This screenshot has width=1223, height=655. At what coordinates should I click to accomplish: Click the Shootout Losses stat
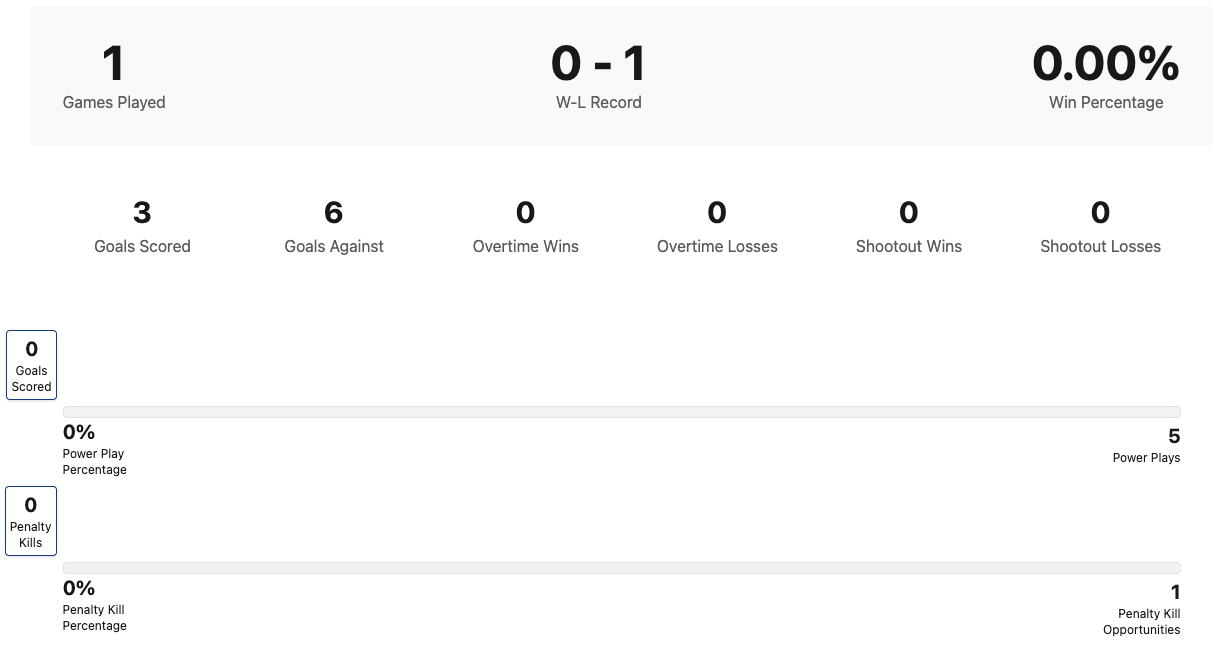coord(1100,227)
